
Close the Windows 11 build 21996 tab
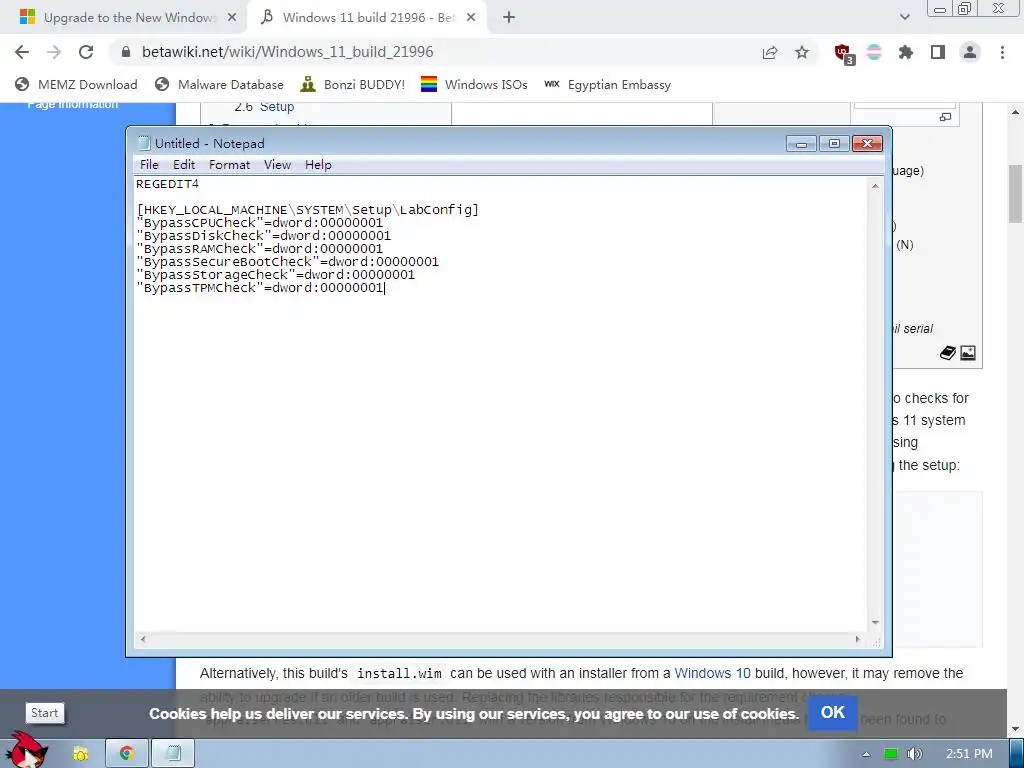point(471,18)
